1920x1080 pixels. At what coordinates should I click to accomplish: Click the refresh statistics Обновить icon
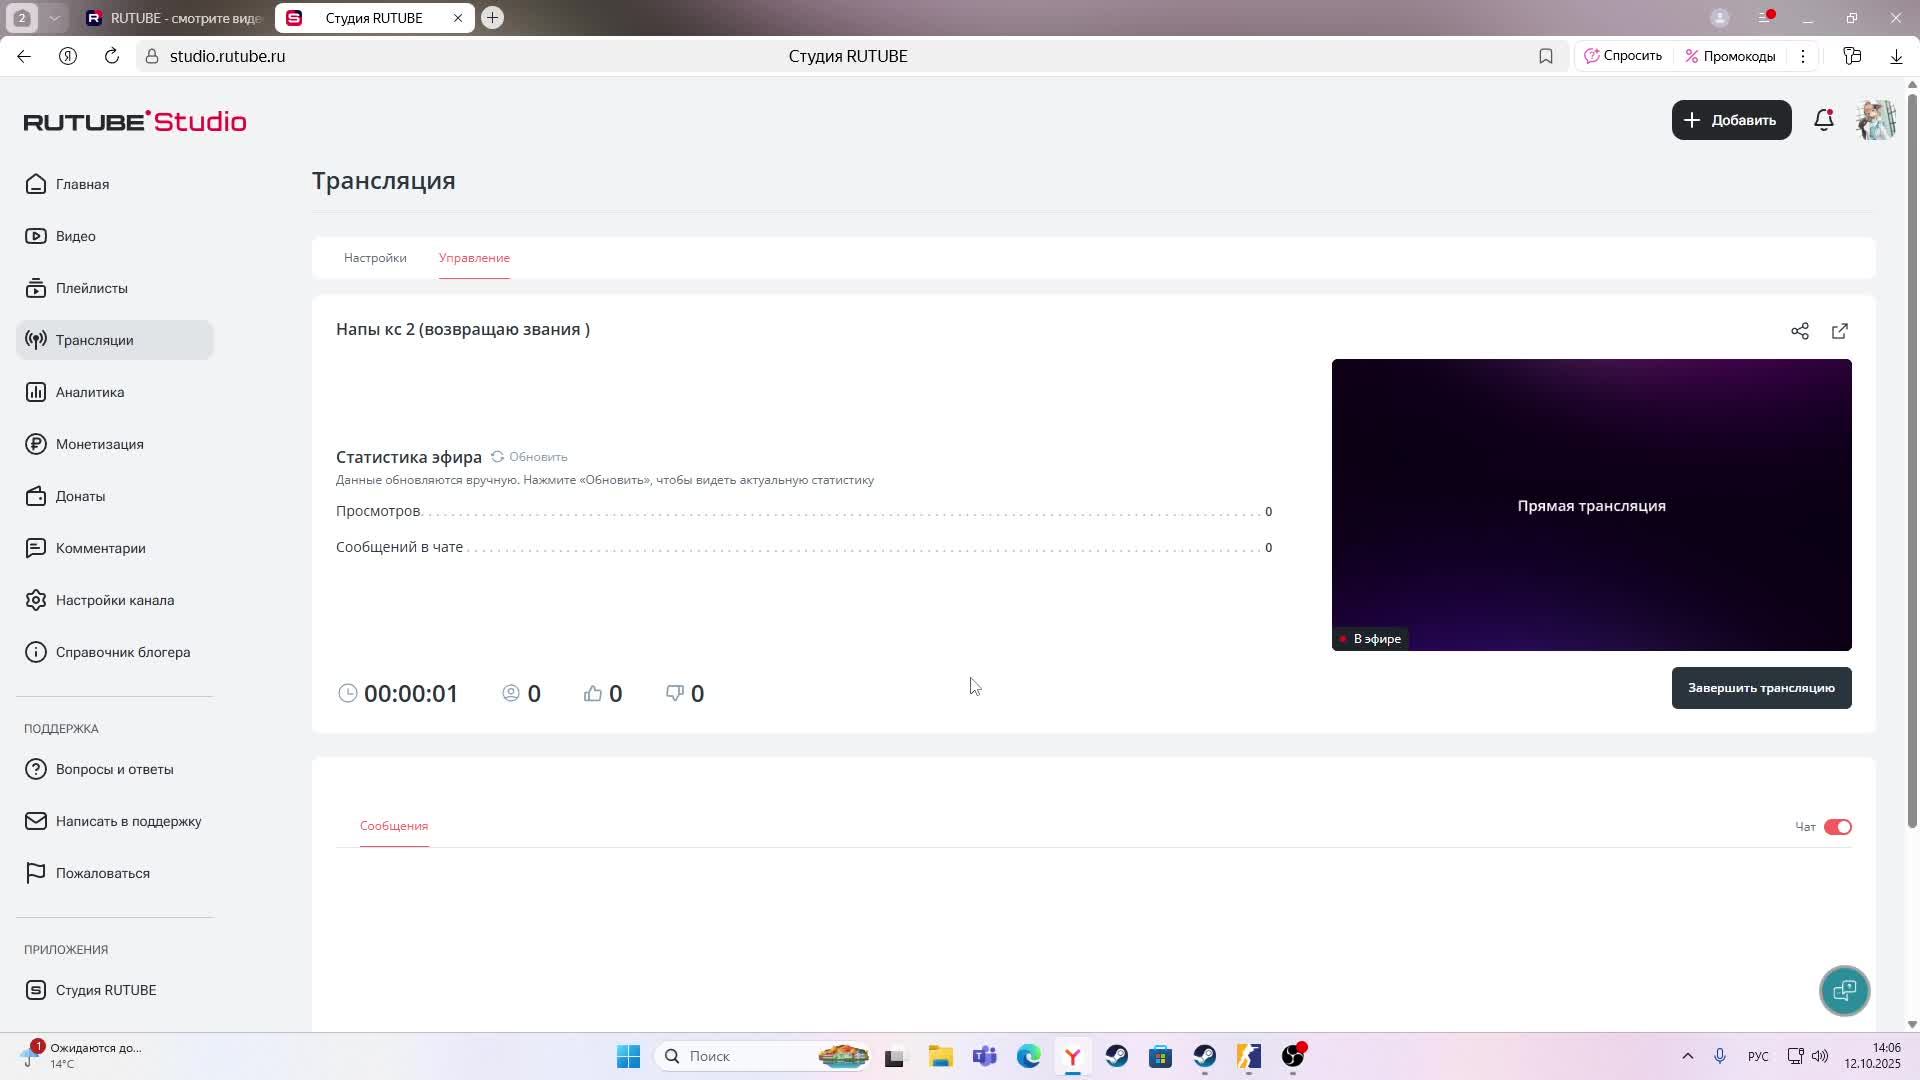(x=497, y=456)
